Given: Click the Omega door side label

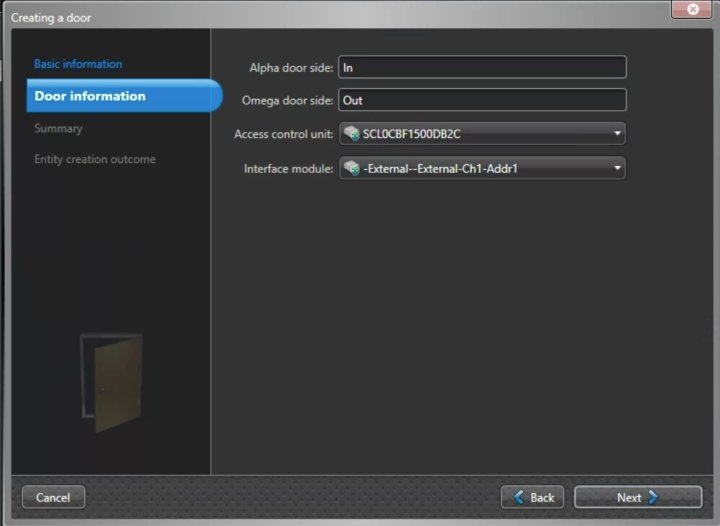Looking at the screenshot, I should 287,101.
